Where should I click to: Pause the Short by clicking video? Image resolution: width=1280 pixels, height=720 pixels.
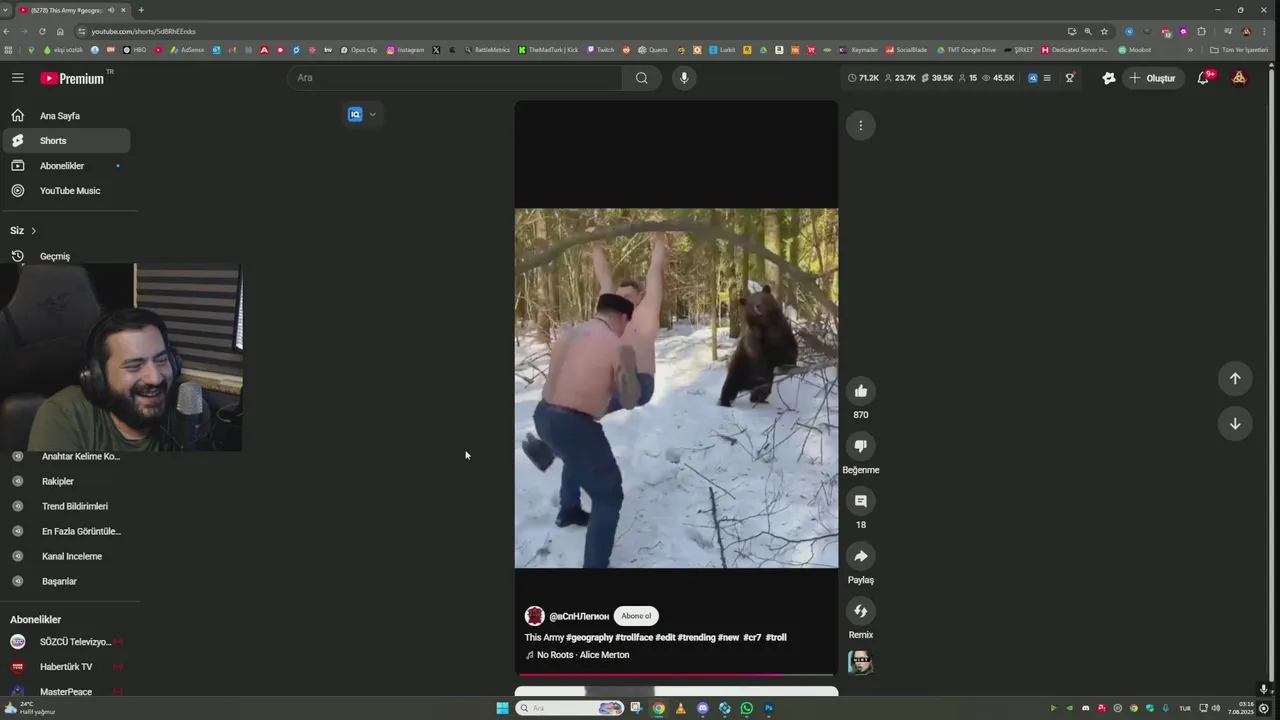(676, 388)
